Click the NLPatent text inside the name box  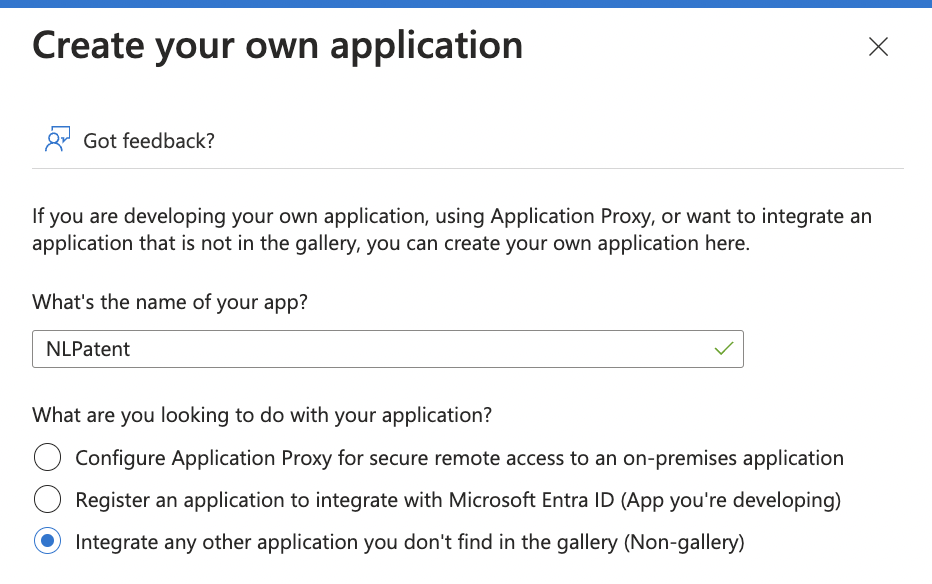pos(88,349)
